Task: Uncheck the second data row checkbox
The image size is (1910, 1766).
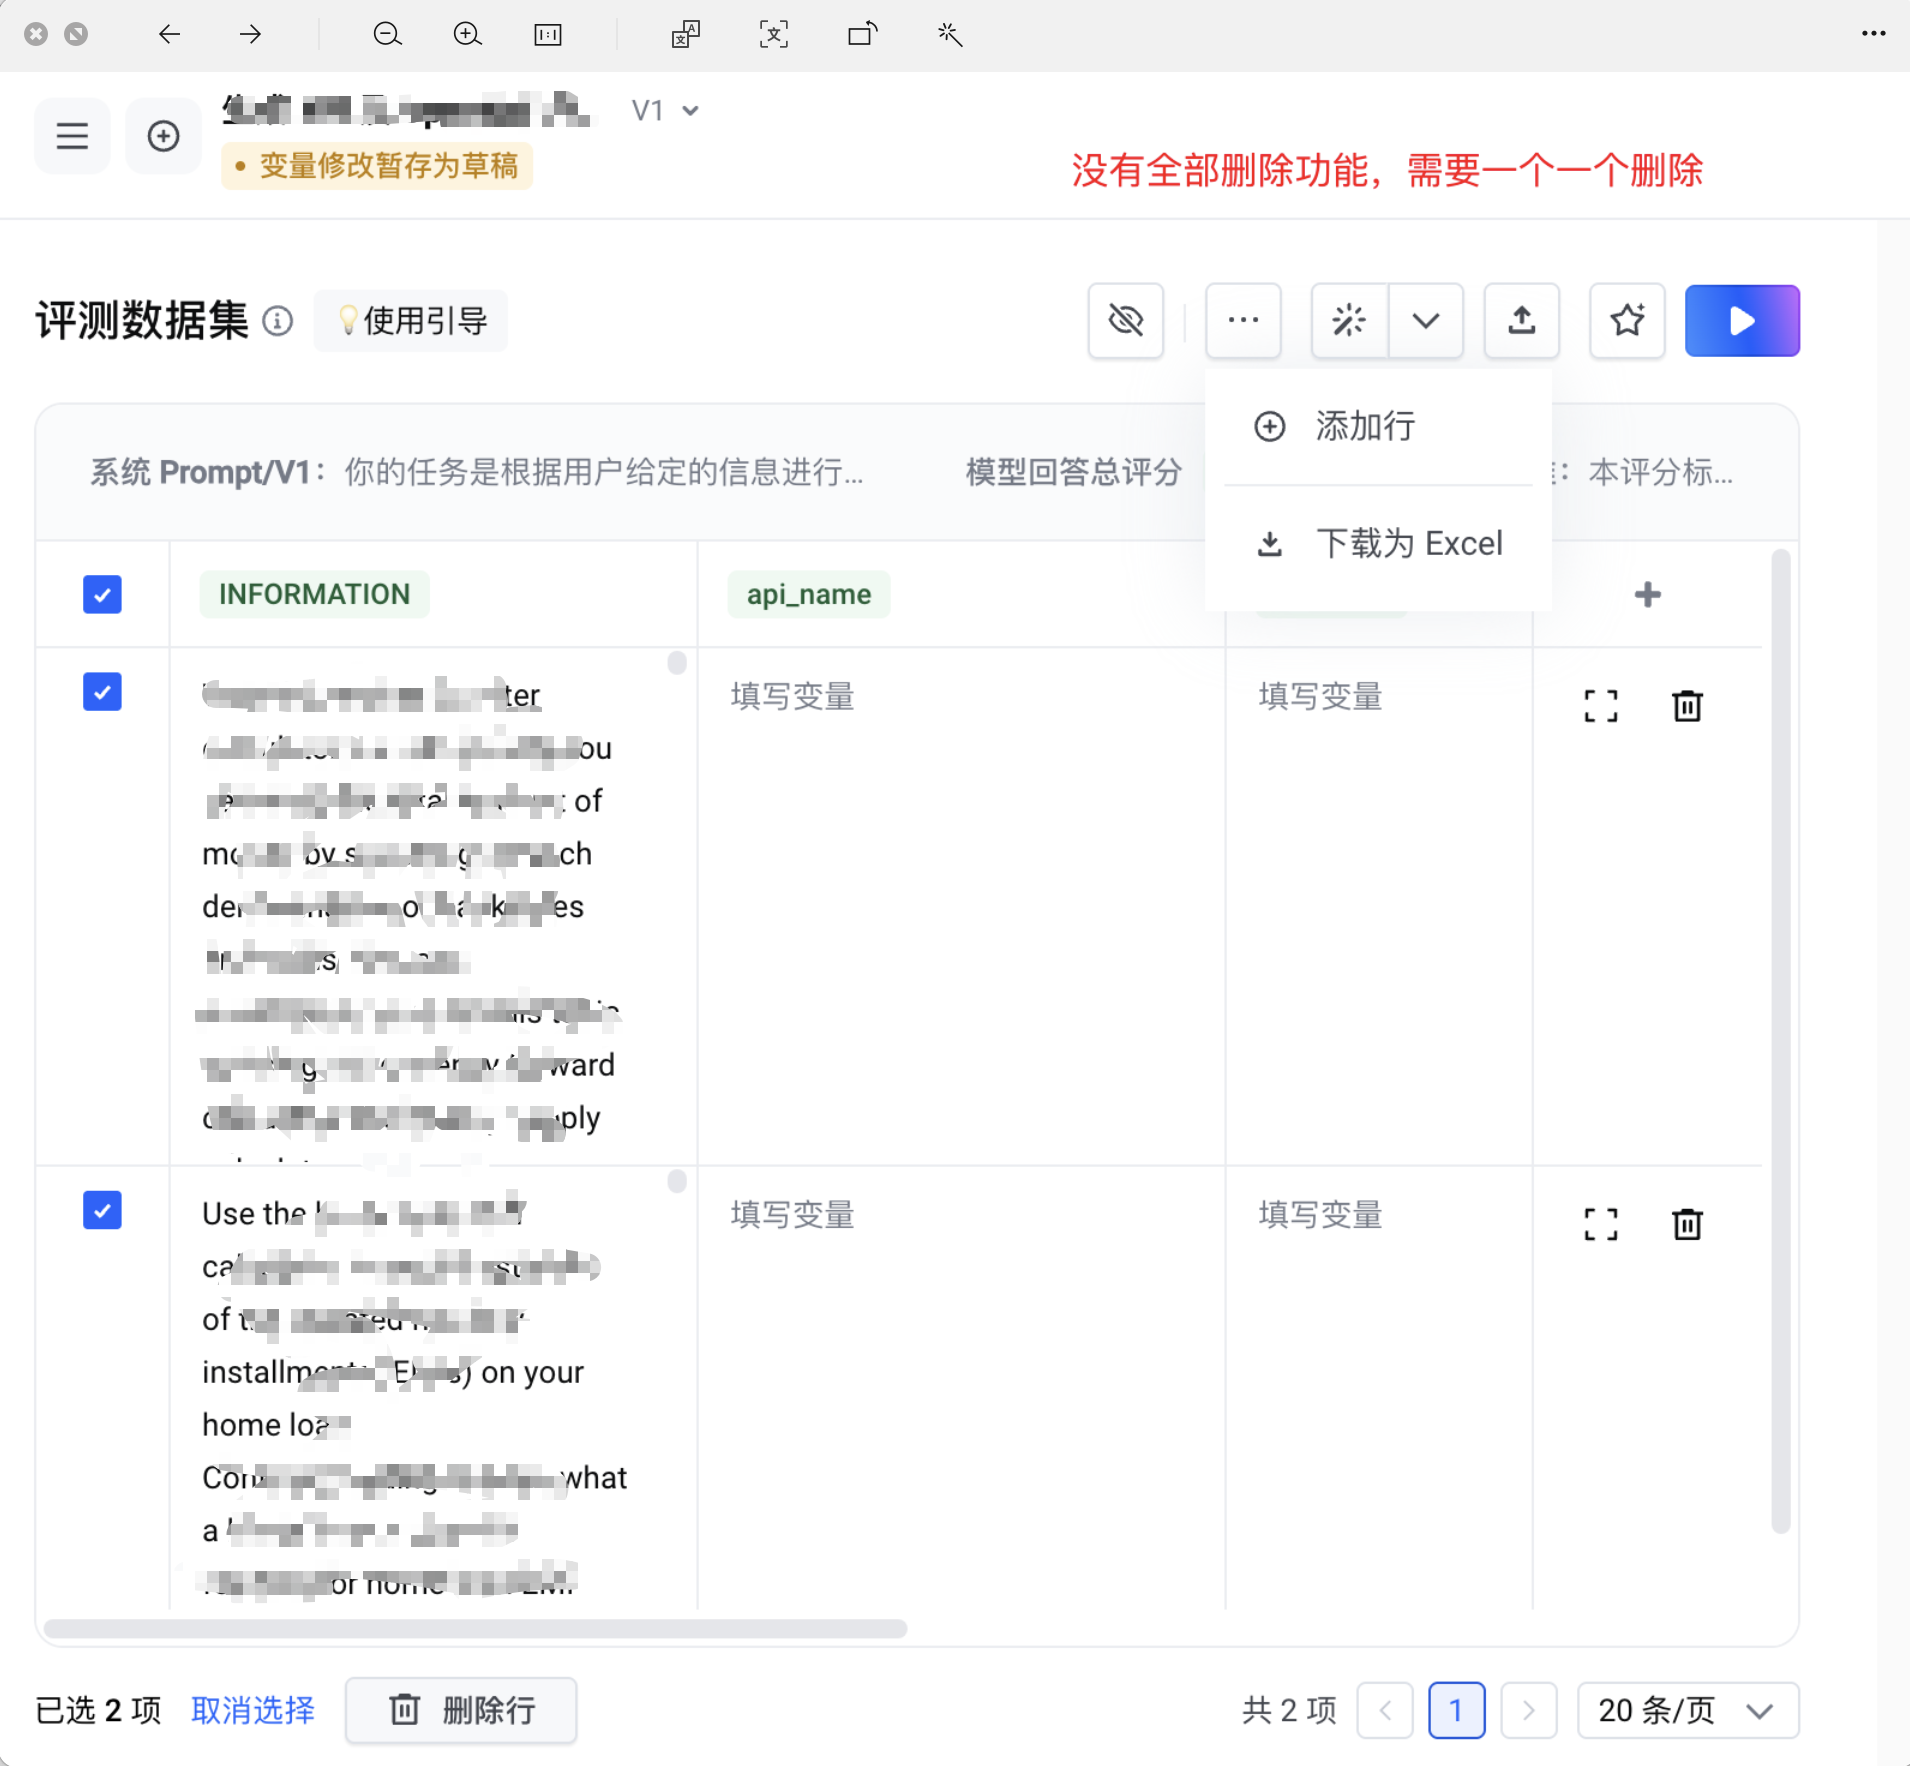Action: pos(102,1210)
